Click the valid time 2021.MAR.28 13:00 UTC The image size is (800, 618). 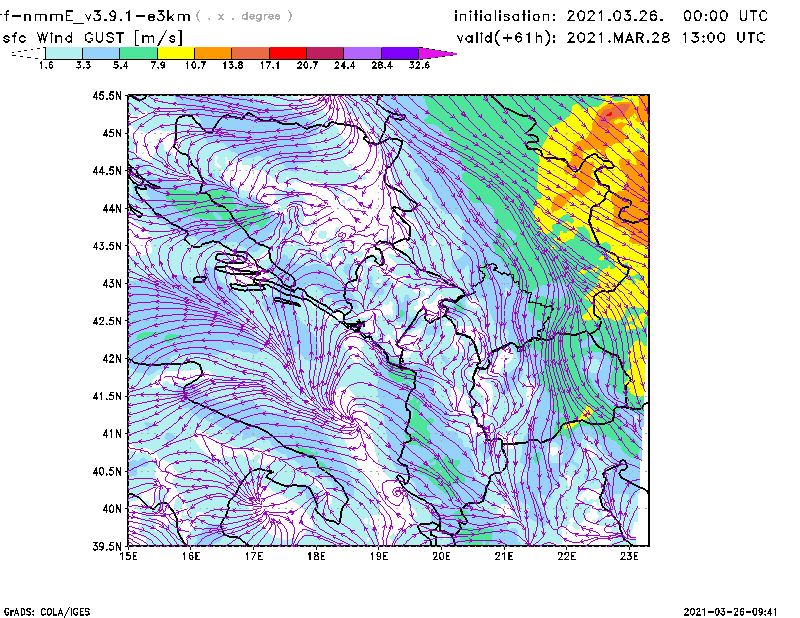click(x=666, y=37)
